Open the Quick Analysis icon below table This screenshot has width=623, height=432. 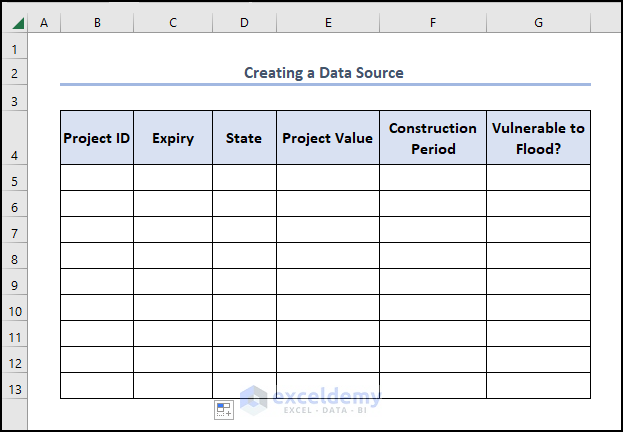coord(223,410)
